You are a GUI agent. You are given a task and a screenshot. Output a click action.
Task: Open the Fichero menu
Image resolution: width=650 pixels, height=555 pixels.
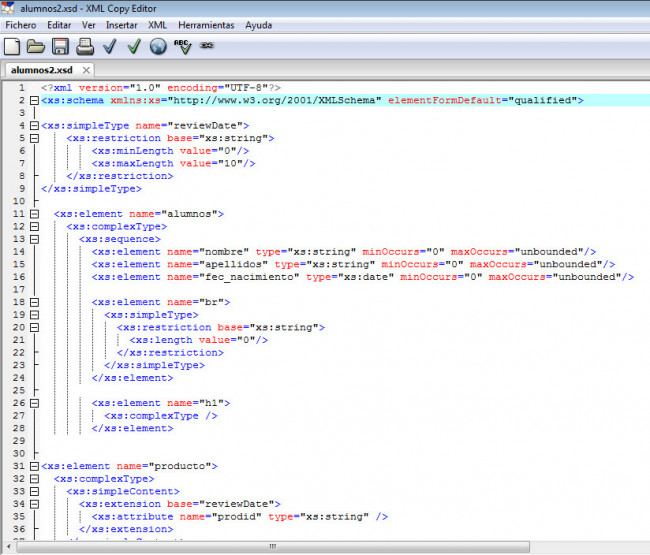click(x=21, y=25)
